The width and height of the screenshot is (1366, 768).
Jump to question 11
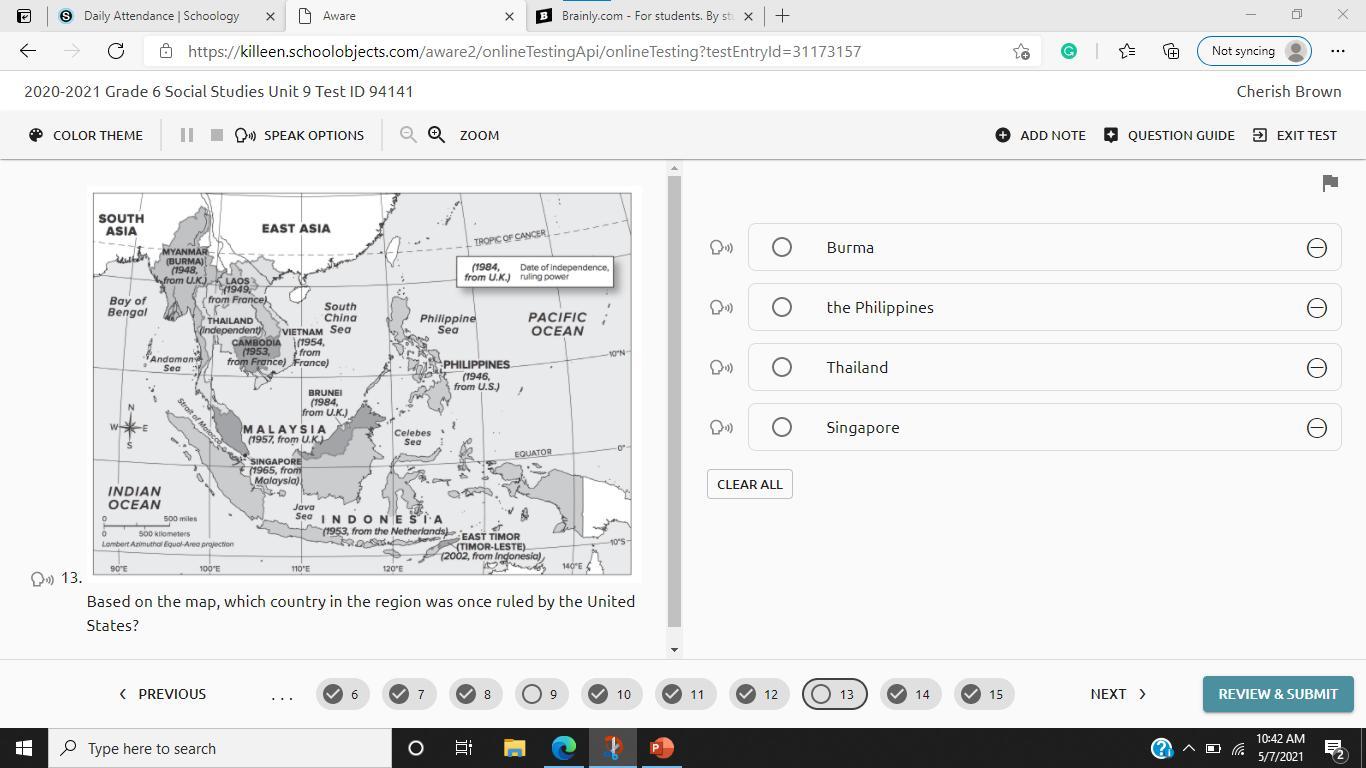pos(685,694)
